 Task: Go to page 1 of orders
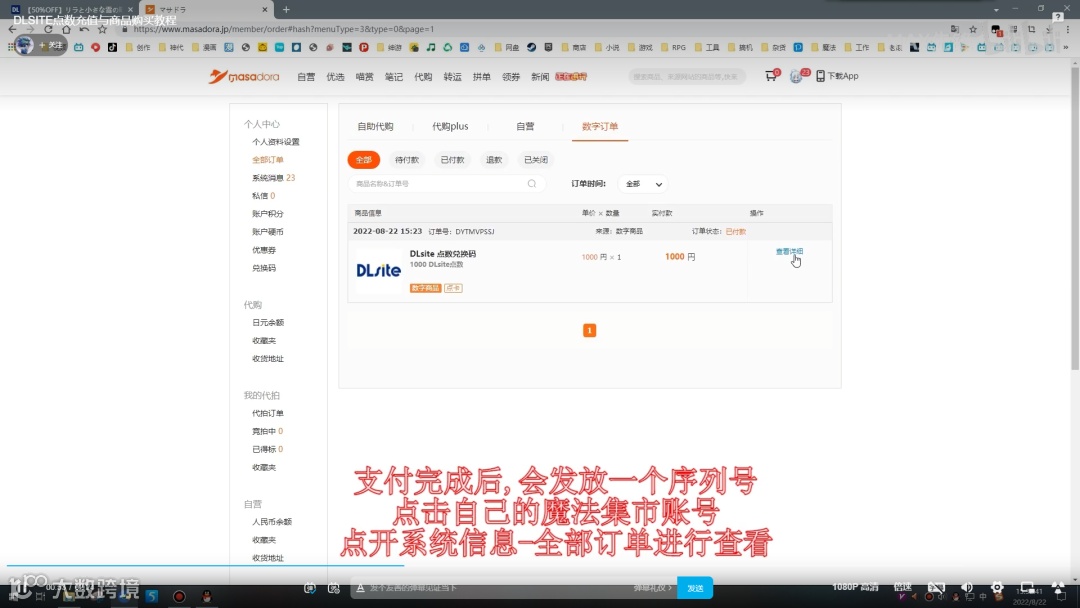click(x=590, y=331)
